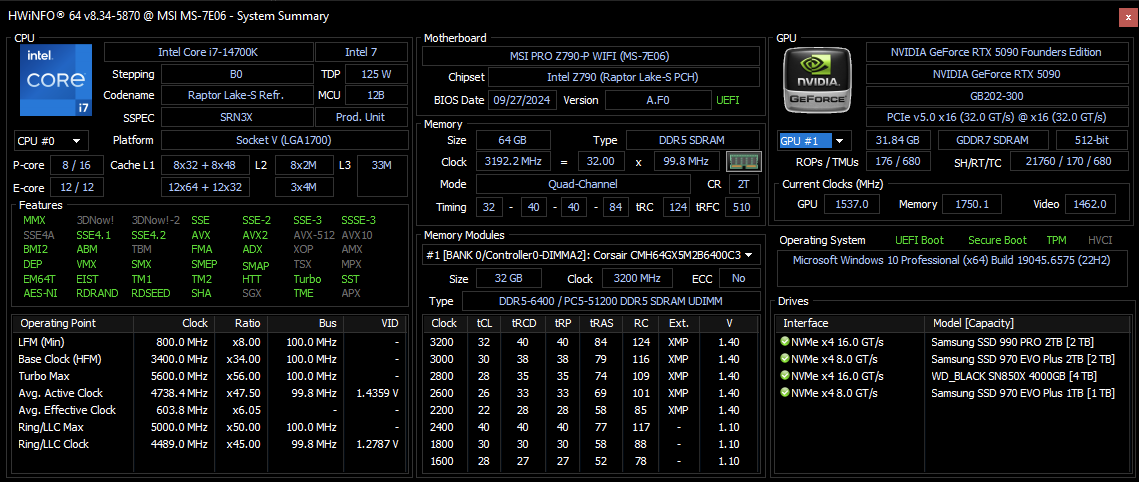
Task: Click the Operating Point column header
Action: (73, 323)
